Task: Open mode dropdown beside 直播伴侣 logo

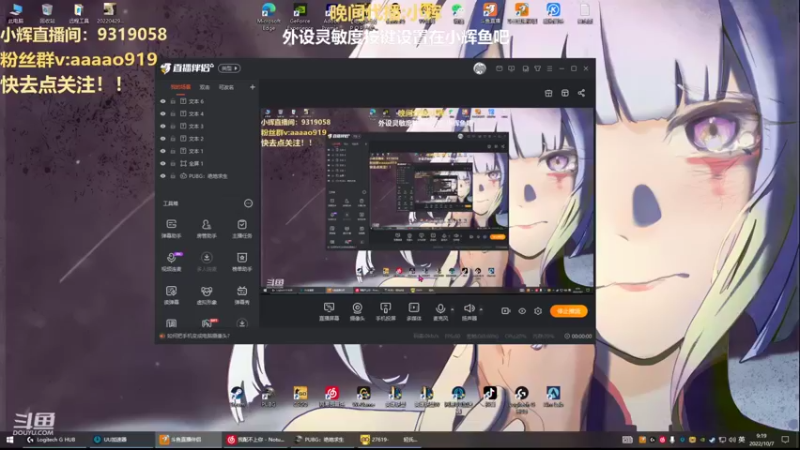Action: (229, 68)
